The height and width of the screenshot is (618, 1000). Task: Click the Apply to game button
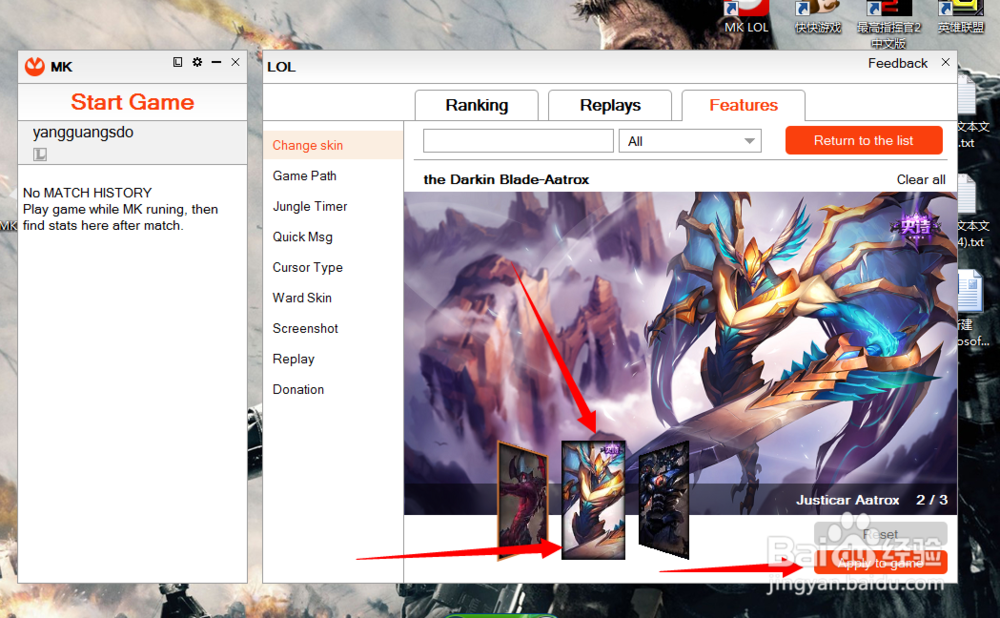pos(880,563)
